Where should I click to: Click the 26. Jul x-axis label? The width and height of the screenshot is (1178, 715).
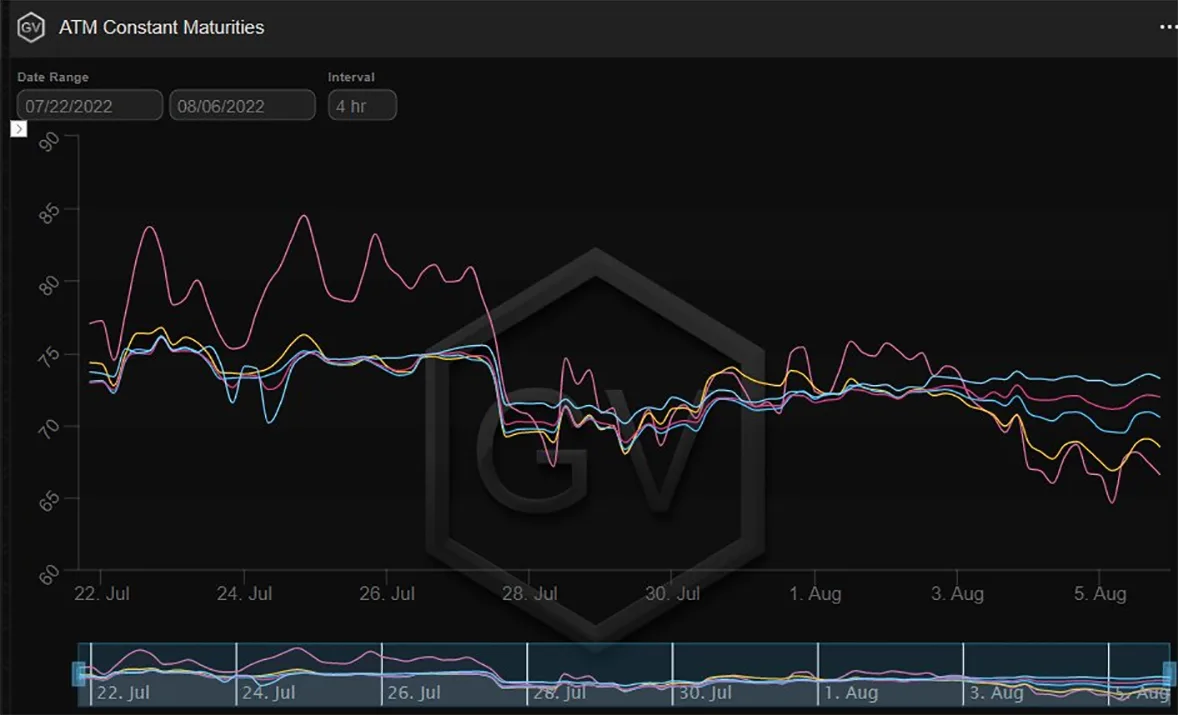[x=387, y=593]
